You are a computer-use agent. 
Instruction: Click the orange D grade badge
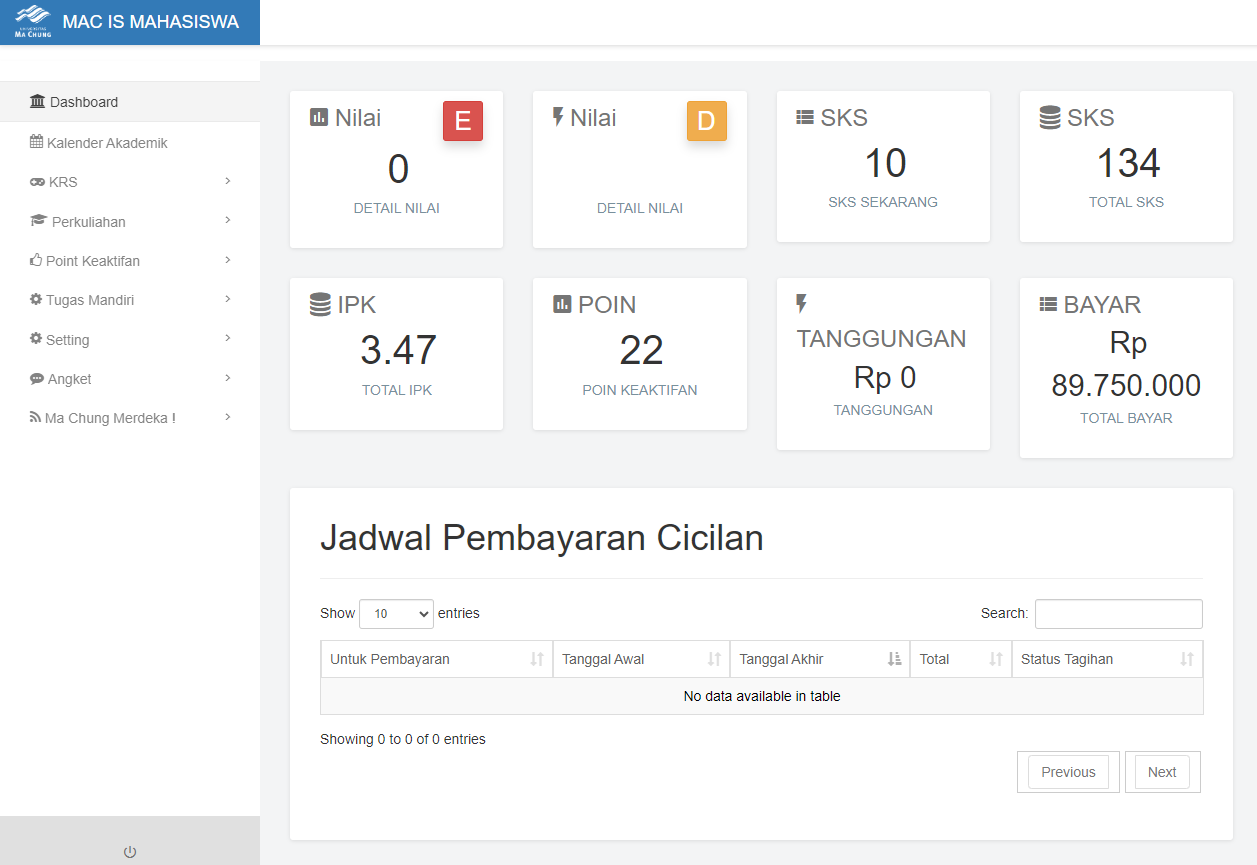706,121
